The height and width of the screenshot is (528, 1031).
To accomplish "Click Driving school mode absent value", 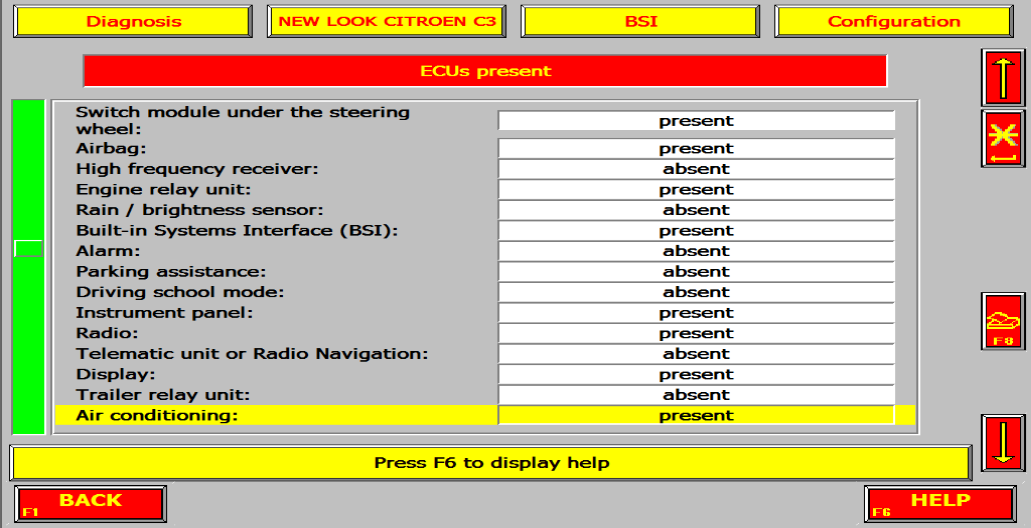I will point(696,292).
